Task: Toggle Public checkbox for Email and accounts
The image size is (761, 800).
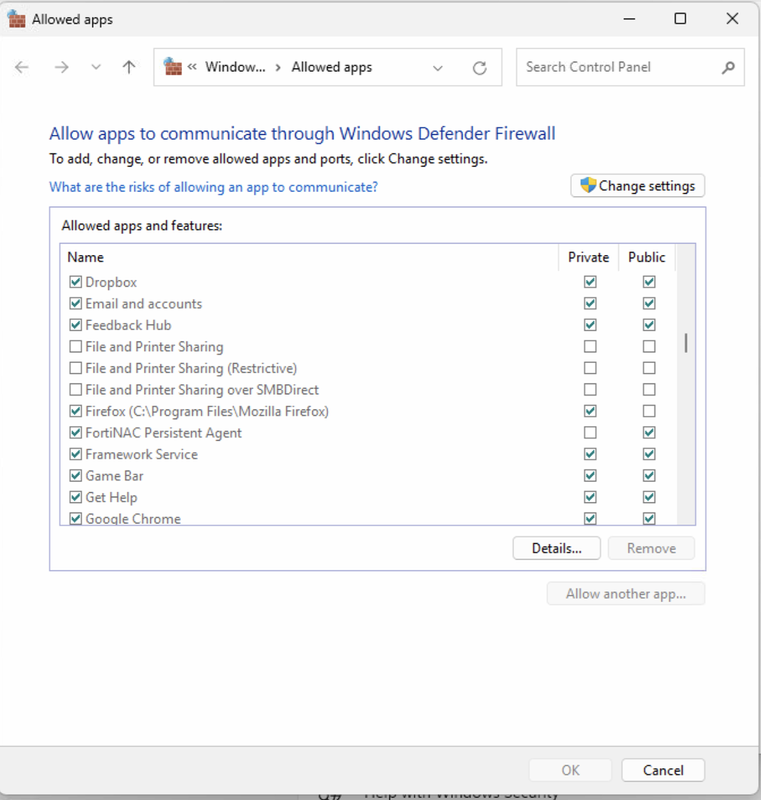Action: (649, 303)
